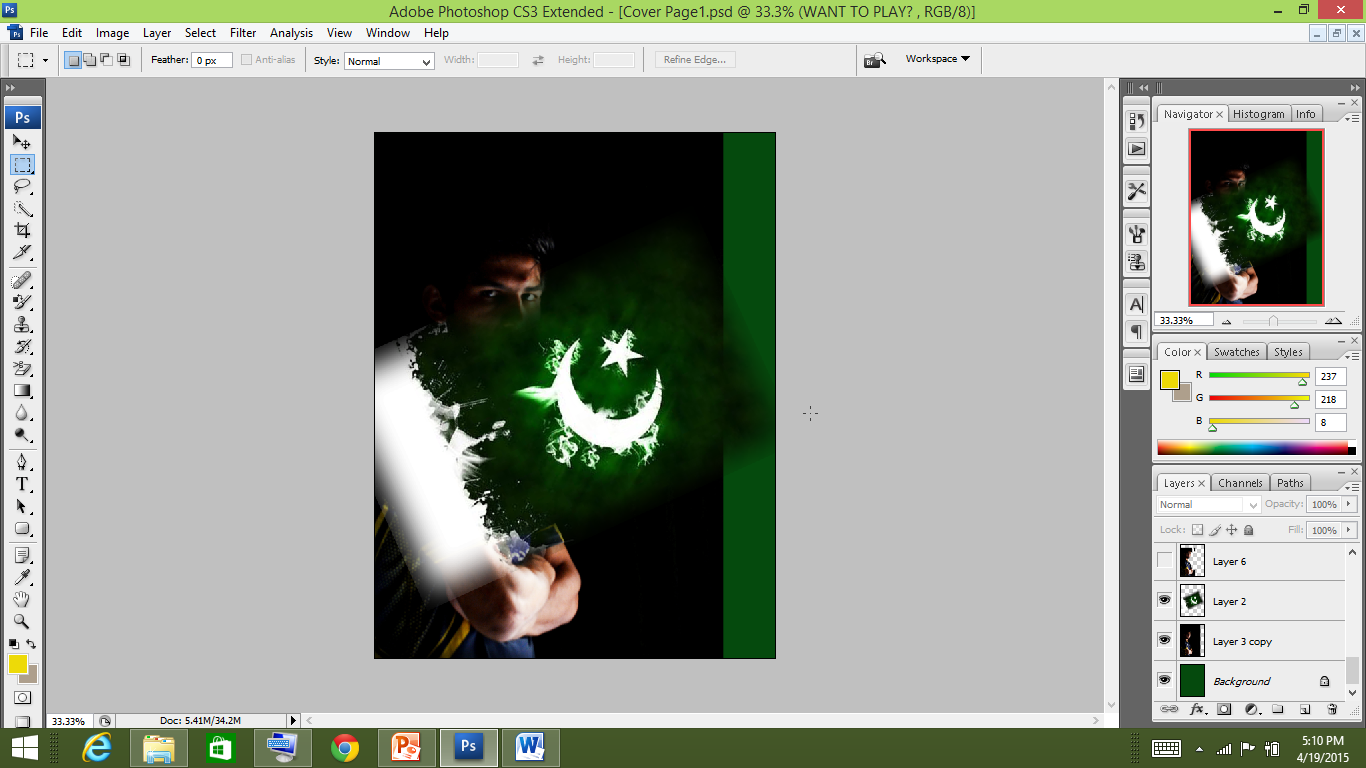The height and width of the screenshot is (768, 1366).
Task: Toggle Lock position icon
Action: (1232, 530)
